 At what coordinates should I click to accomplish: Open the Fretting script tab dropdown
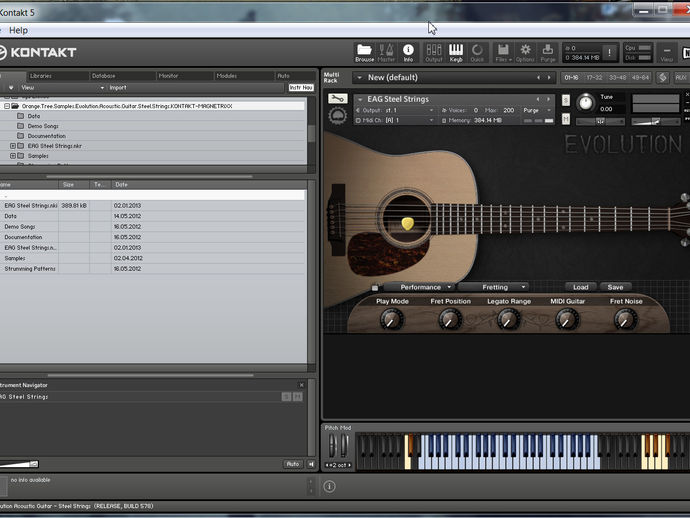click(x=493, y=287)
